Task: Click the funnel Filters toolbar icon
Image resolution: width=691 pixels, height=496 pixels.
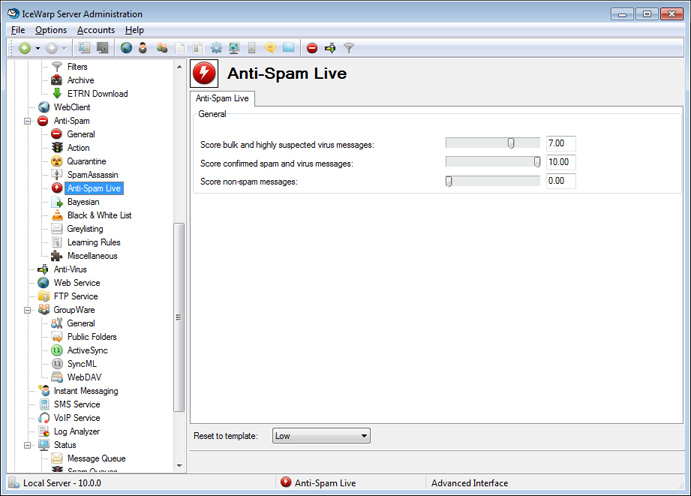Action: click(349, 48)
